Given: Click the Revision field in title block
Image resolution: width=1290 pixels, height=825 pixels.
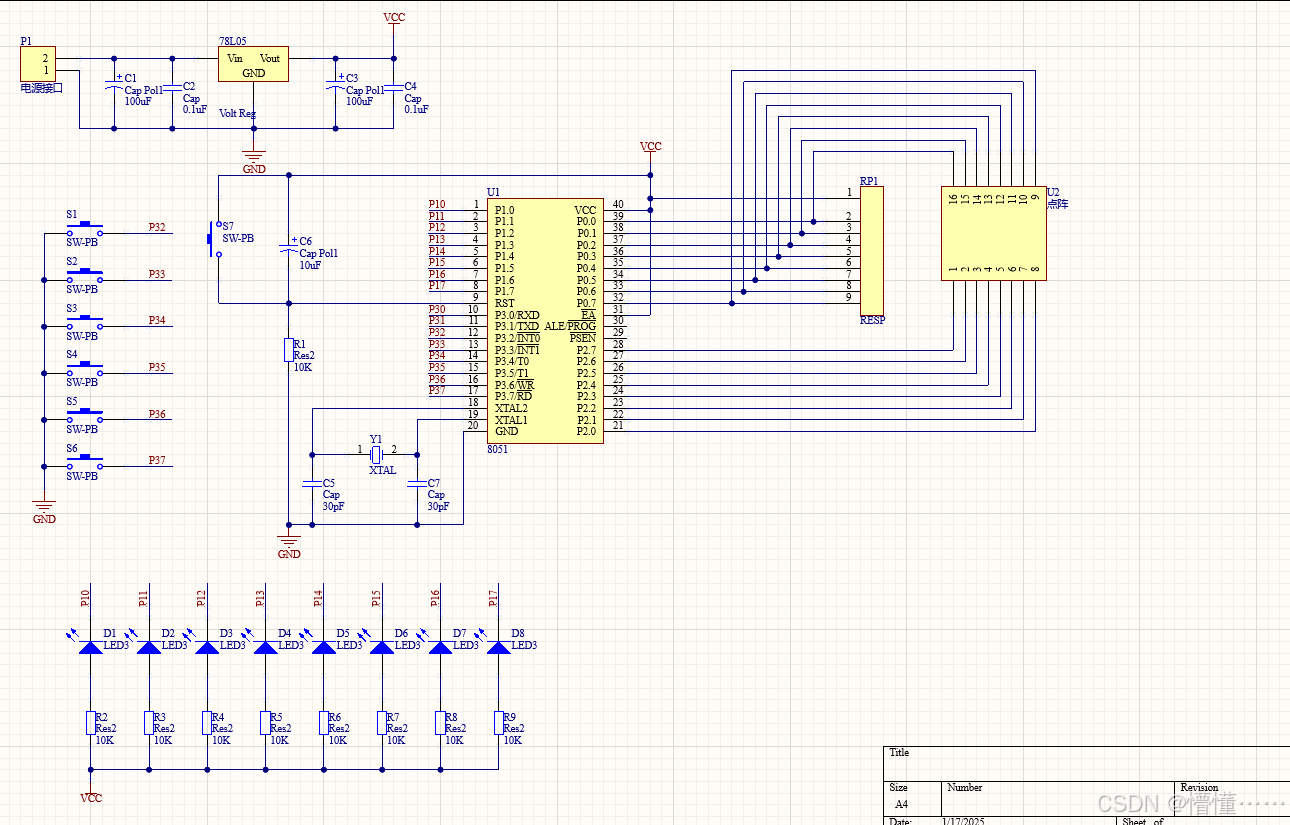Looking at the screenshot, I should pos(1233,799).
